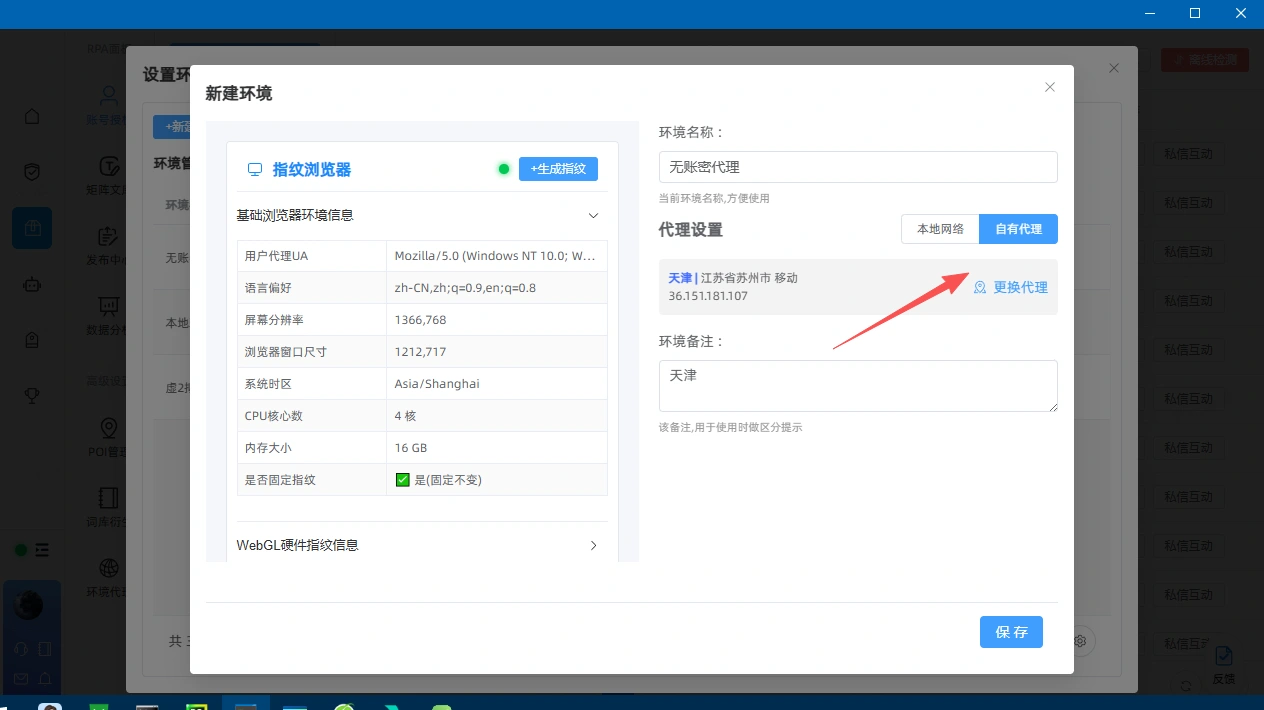Click the 更换代理 location icon
The image size is (1264, 710).
pos(980,287)
